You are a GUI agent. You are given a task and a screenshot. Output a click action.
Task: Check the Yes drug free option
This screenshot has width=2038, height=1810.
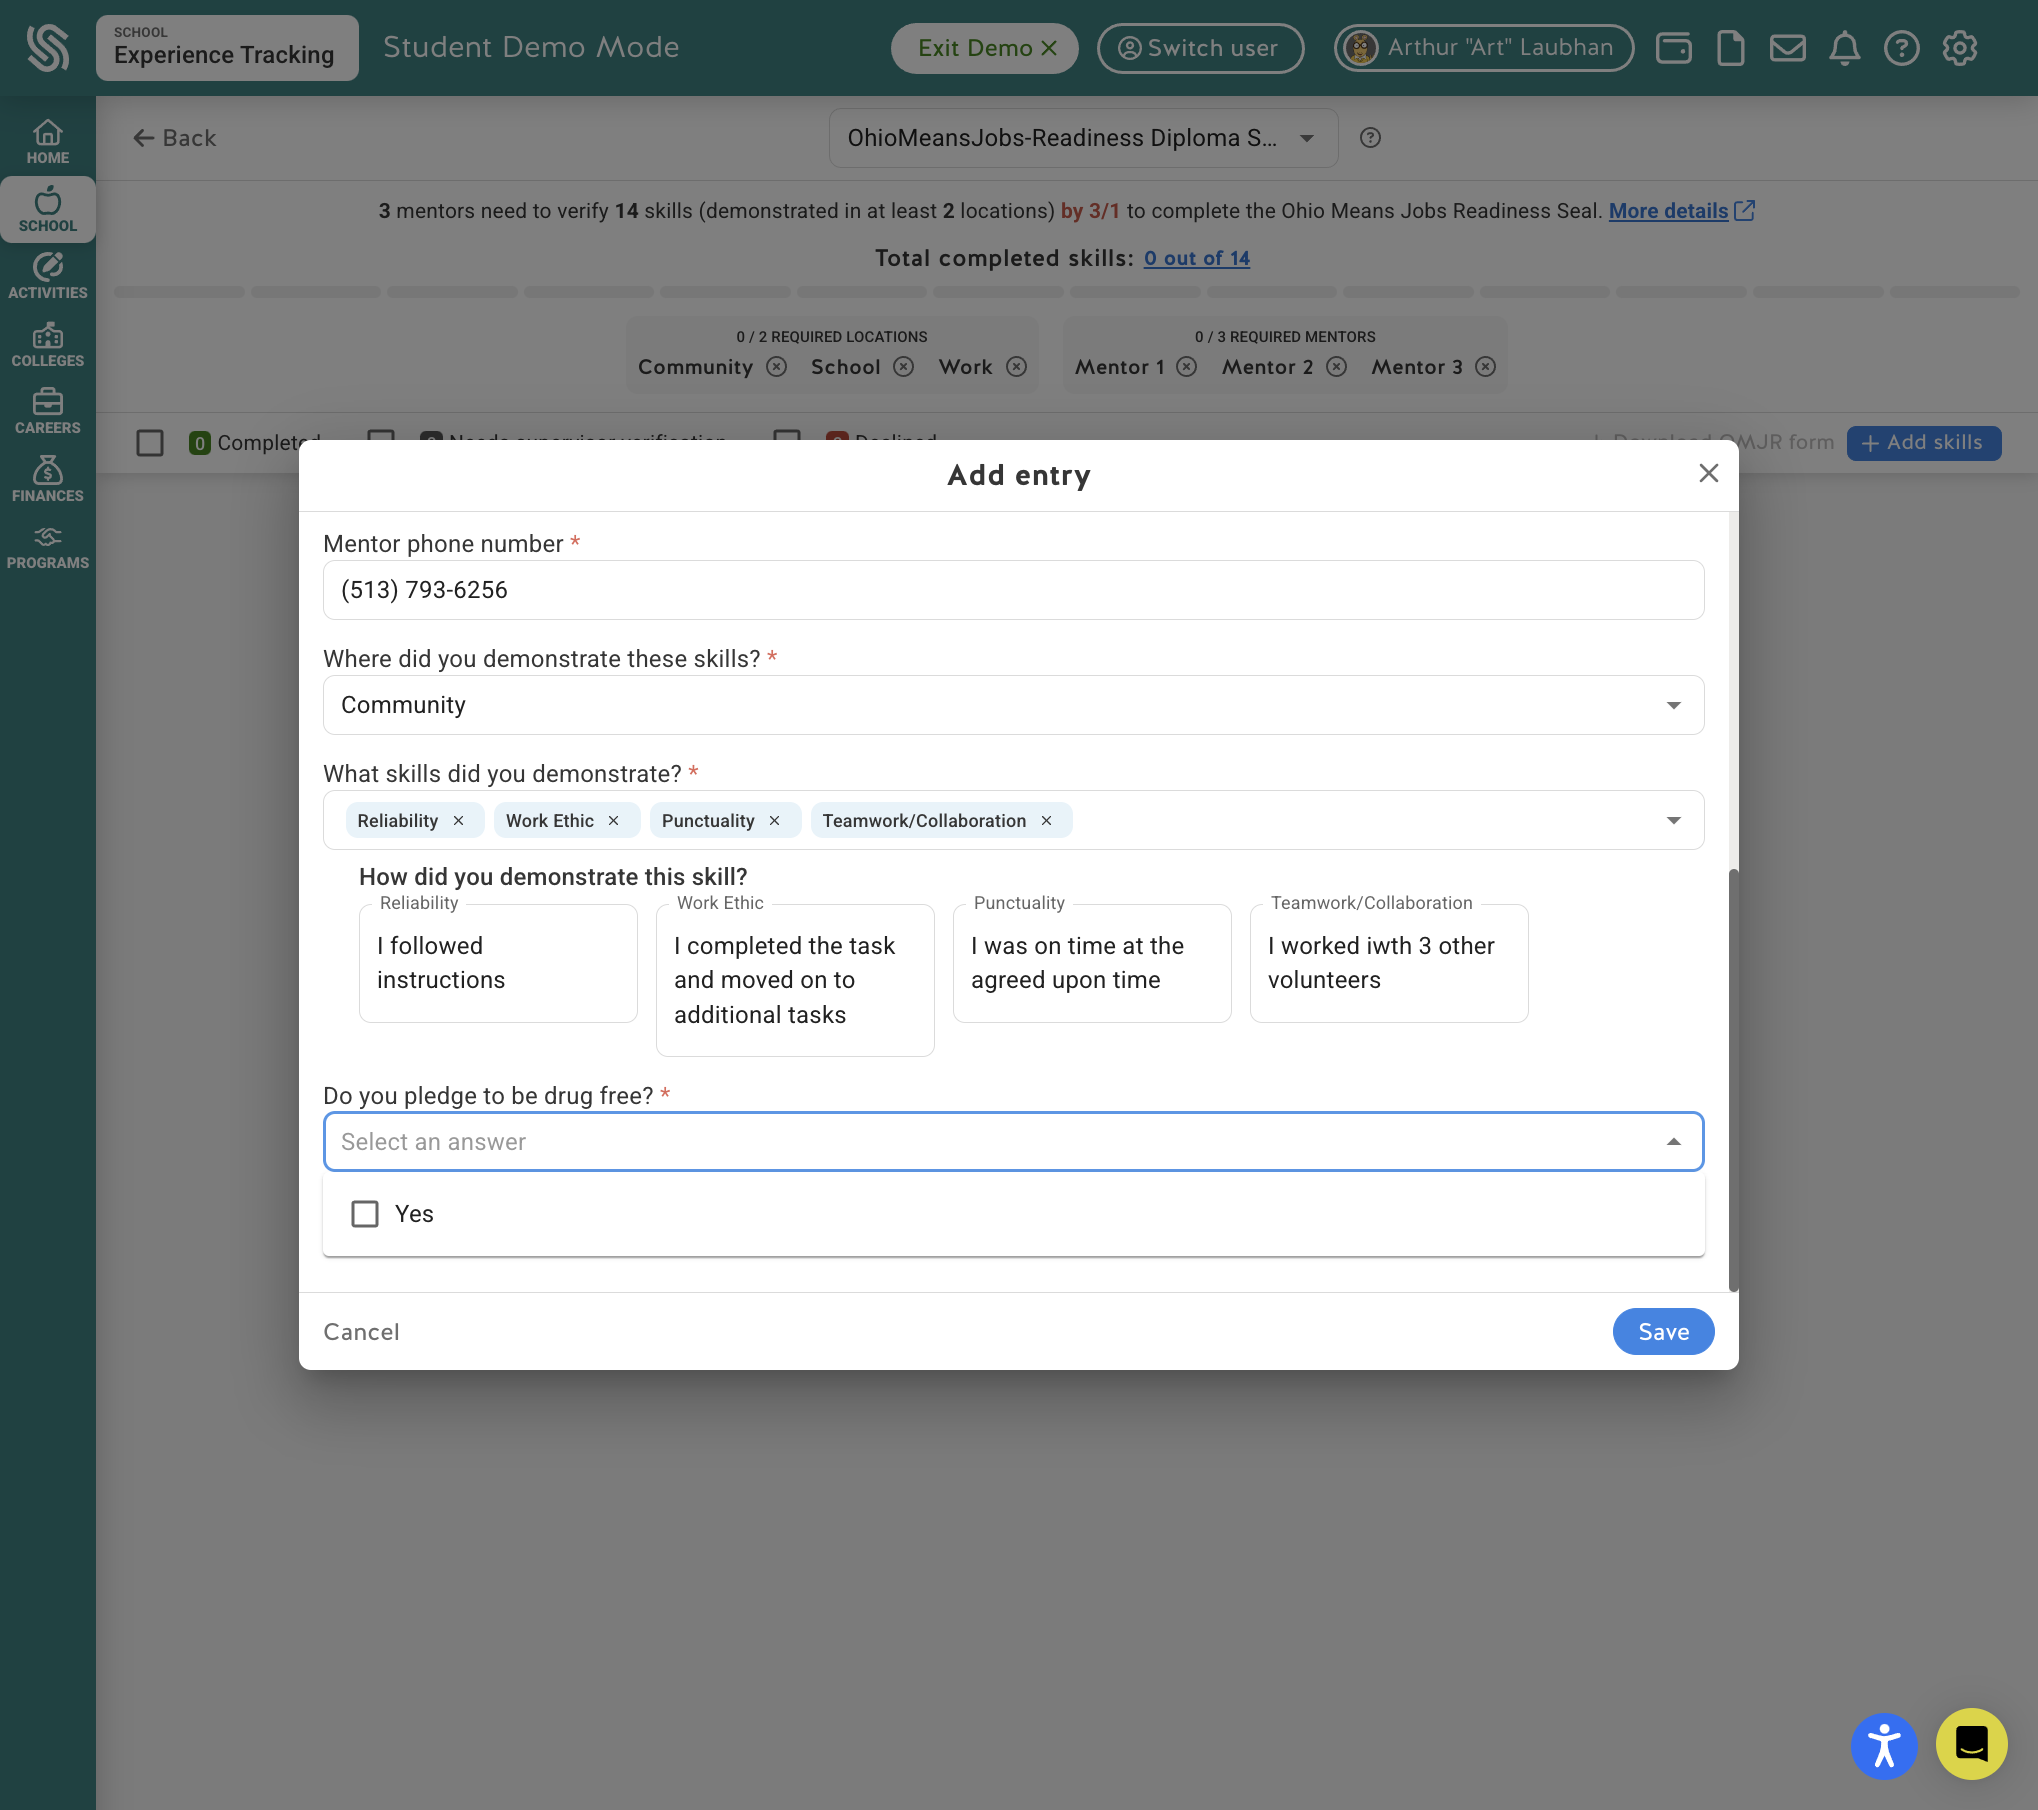[365, 1214]
